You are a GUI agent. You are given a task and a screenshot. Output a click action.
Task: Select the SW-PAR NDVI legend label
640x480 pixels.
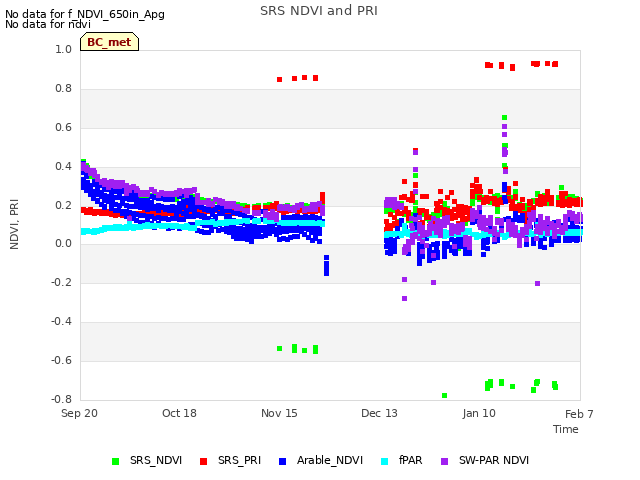pos(494,460)
